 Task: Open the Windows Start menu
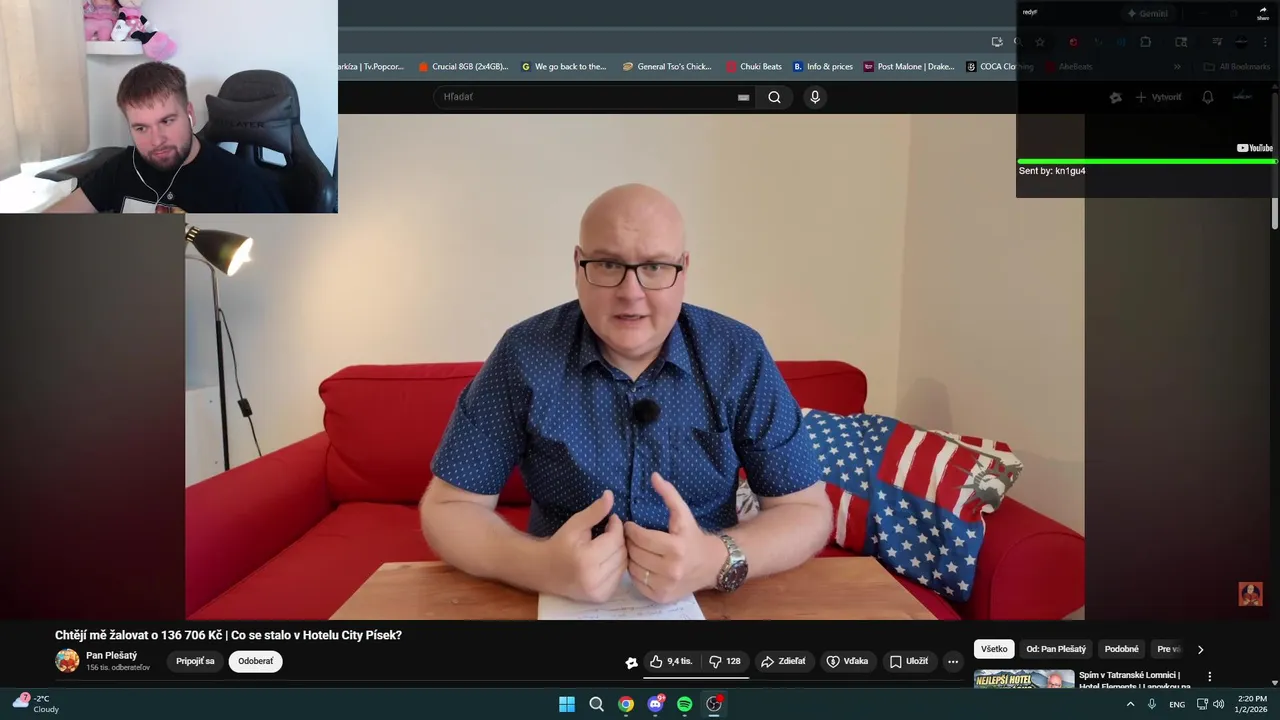(567, 704)
